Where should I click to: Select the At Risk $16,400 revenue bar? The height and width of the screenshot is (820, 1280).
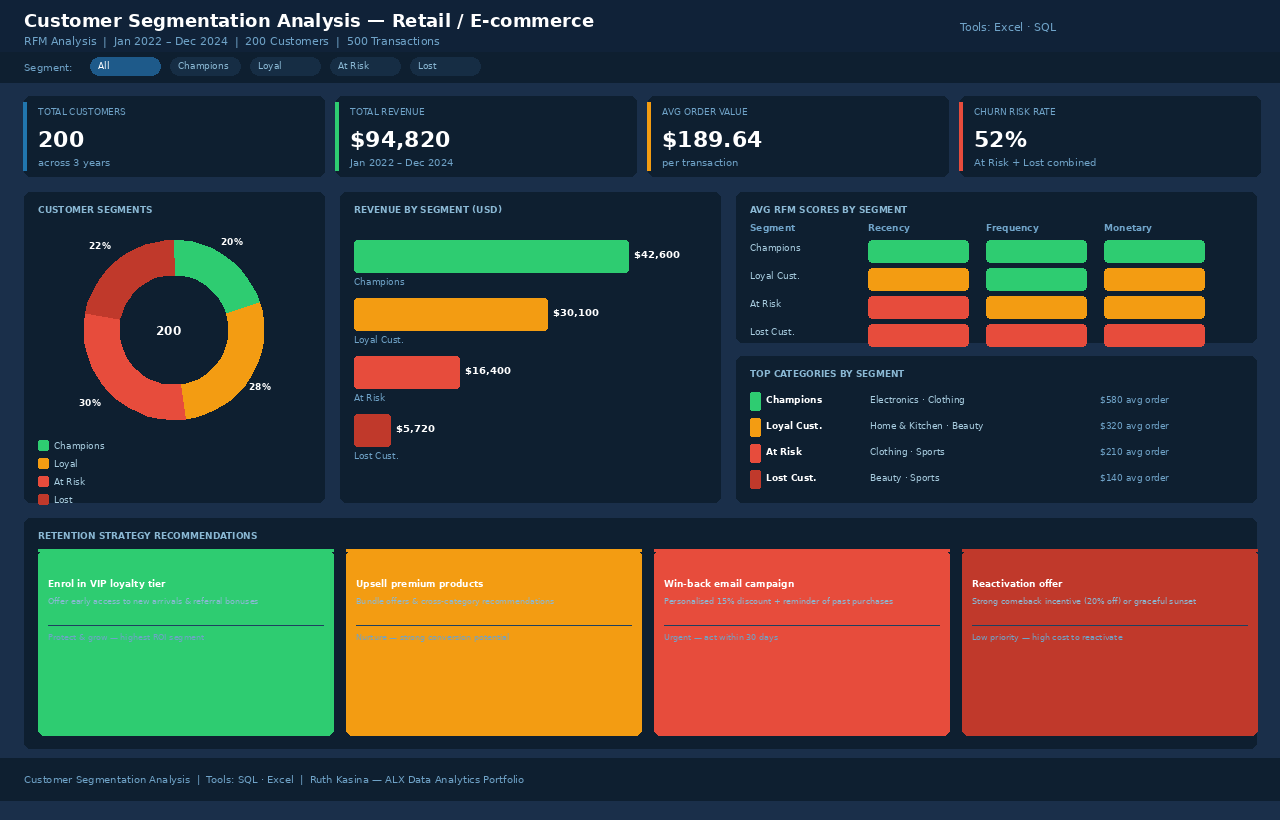(x=407, y=372)
